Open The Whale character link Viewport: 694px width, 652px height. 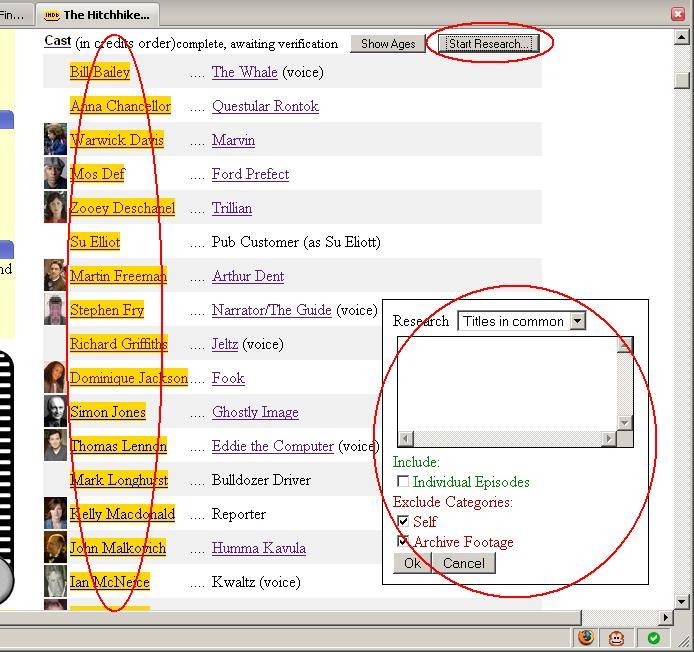tap(245, 72)
